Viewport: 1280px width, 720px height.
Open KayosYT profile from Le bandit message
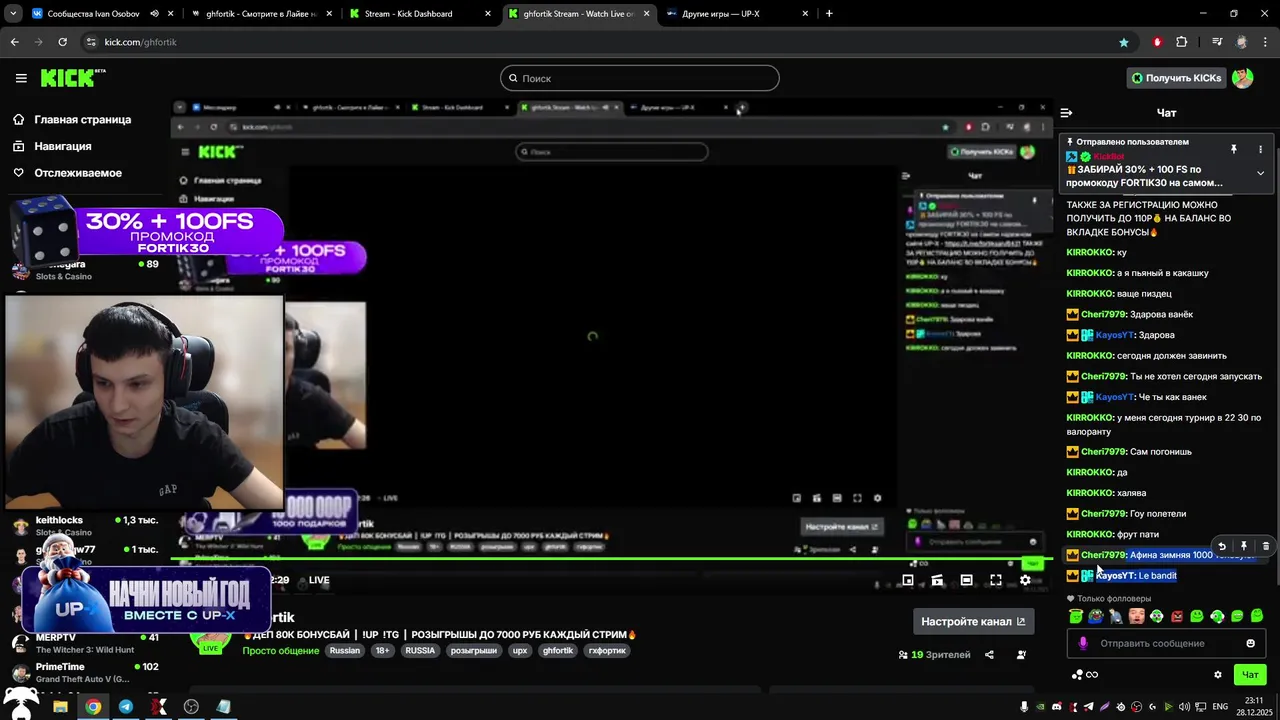[1114, 576]
